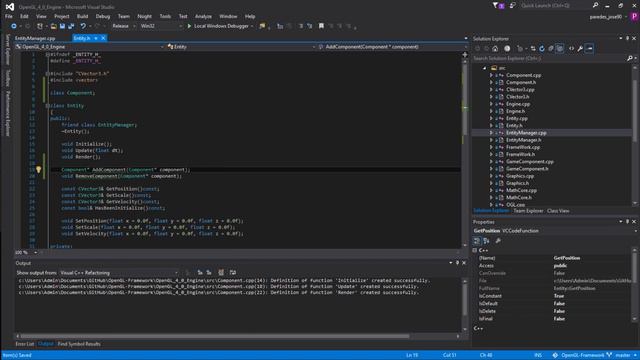Toggle Preview Selected Items button
Image resolution: width=640 pixels, height=360 pixels.
point(589,49)
